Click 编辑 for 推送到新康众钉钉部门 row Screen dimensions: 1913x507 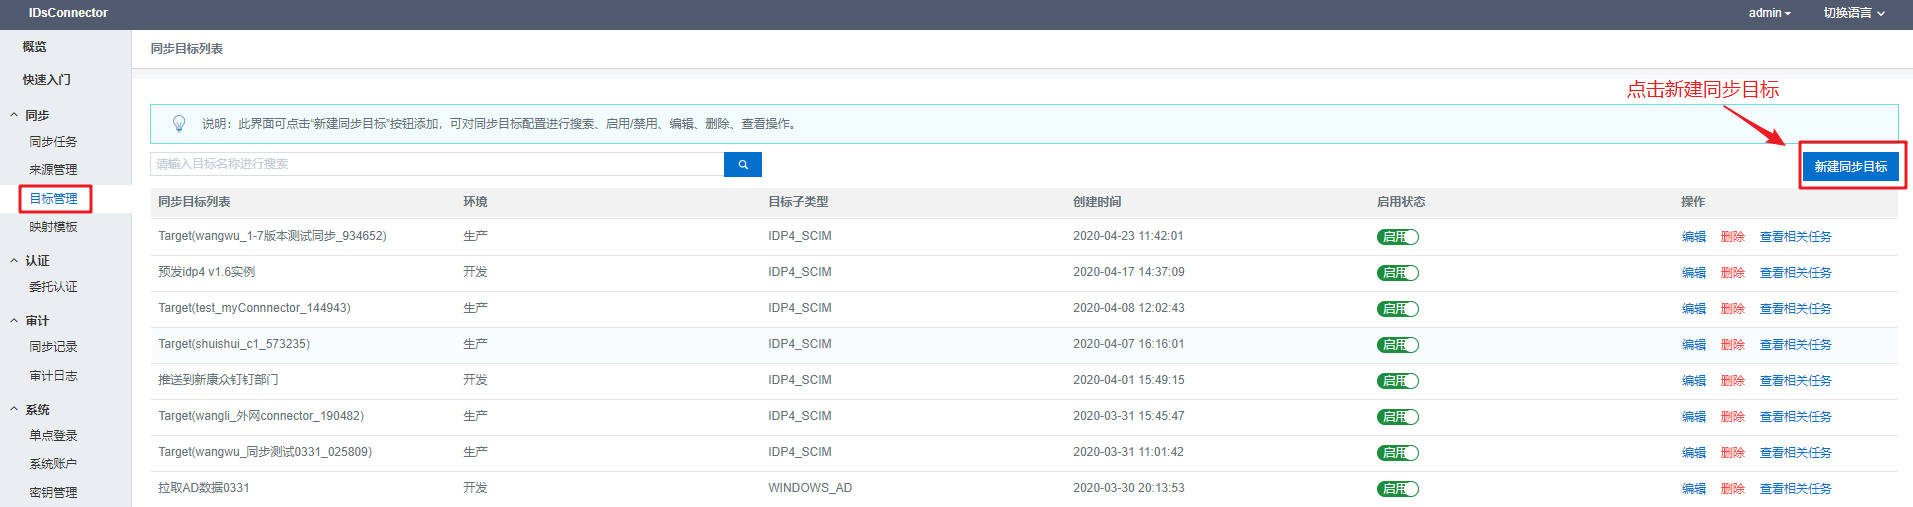(x=1693, y=381)
